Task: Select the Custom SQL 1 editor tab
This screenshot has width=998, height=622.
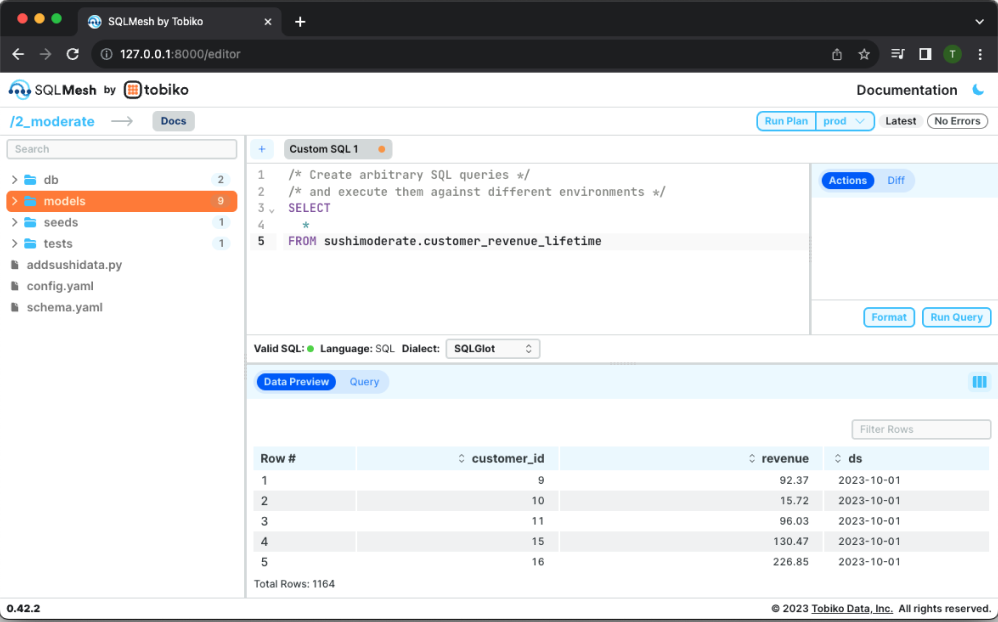Action: point(337,149)
